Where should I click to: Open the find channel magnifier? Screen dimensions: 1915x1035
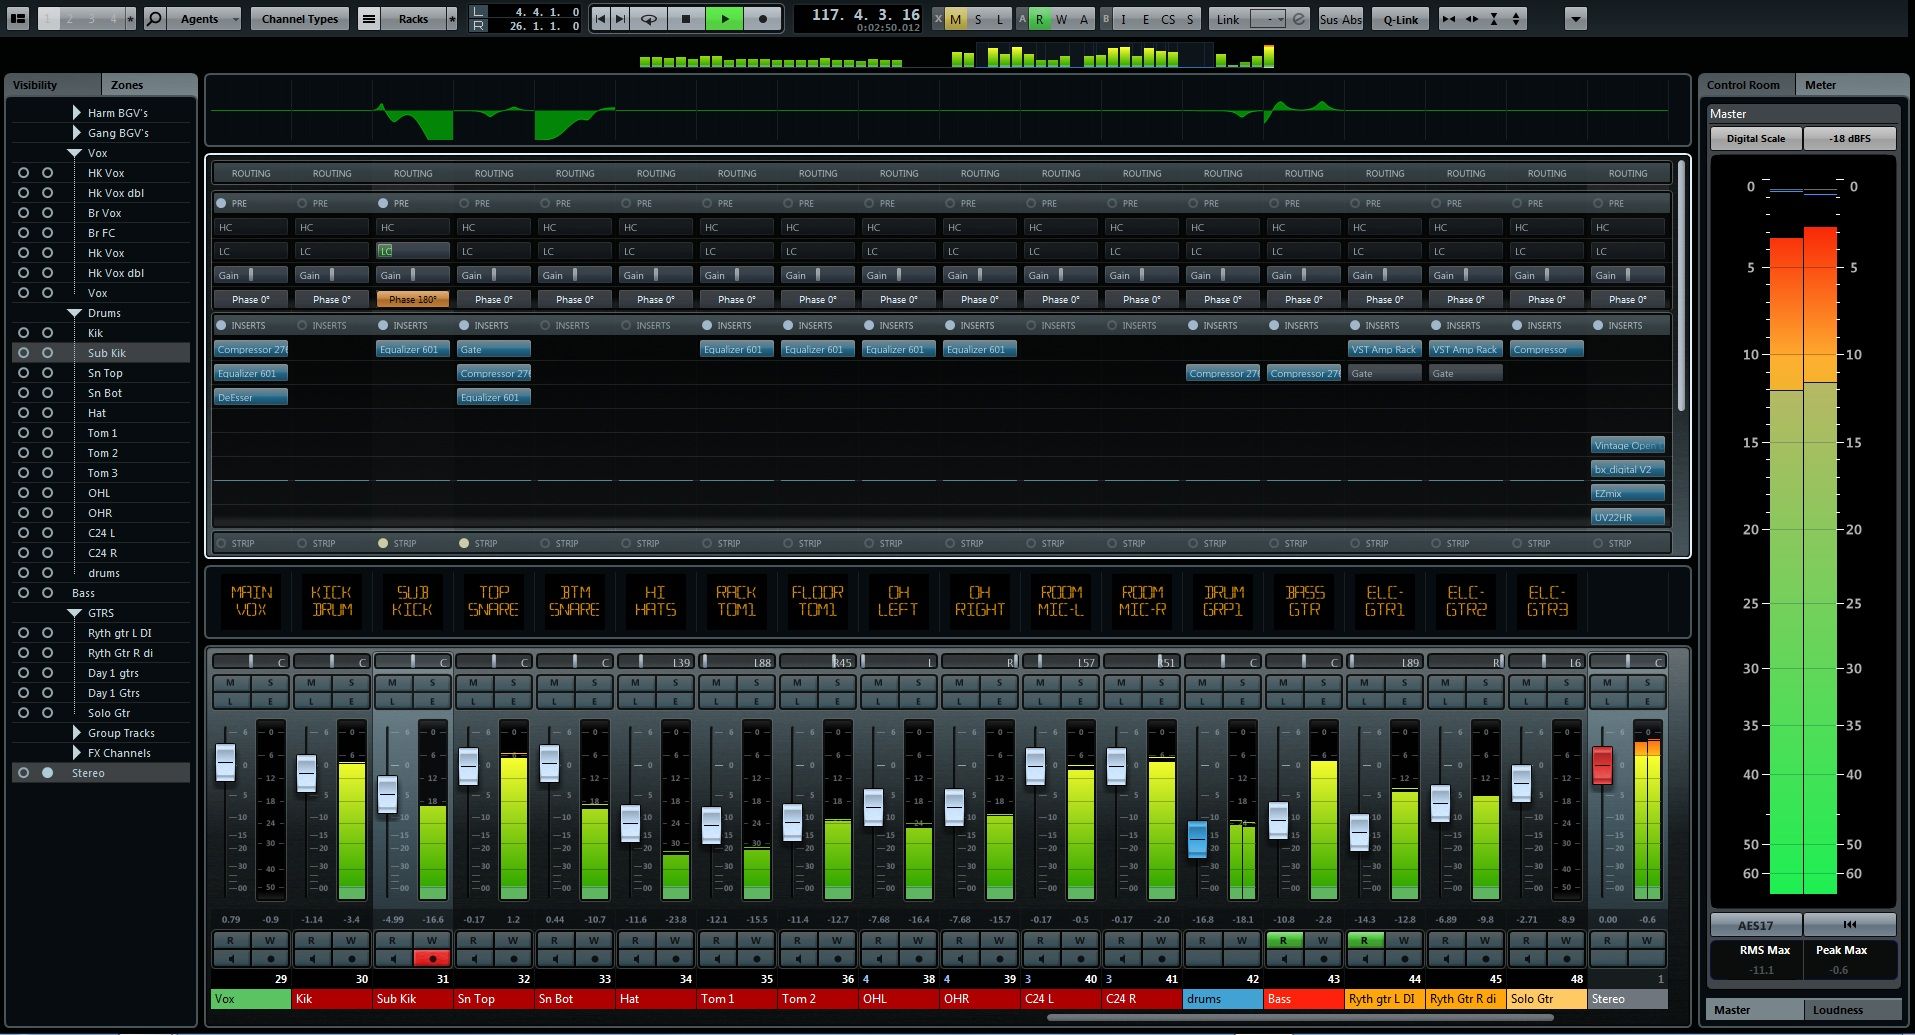tap(155, 18)
